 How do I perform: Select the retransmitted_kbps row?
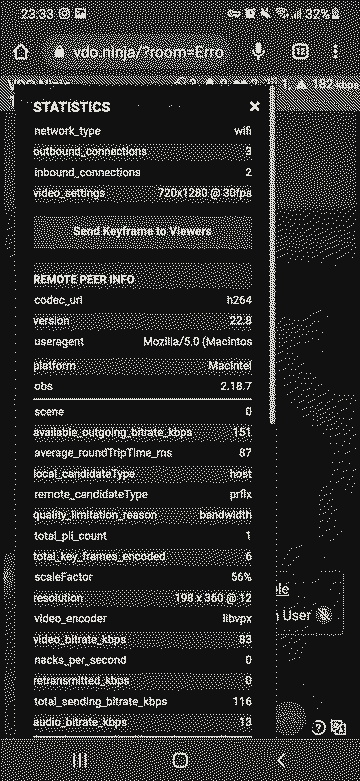(142, 680)
